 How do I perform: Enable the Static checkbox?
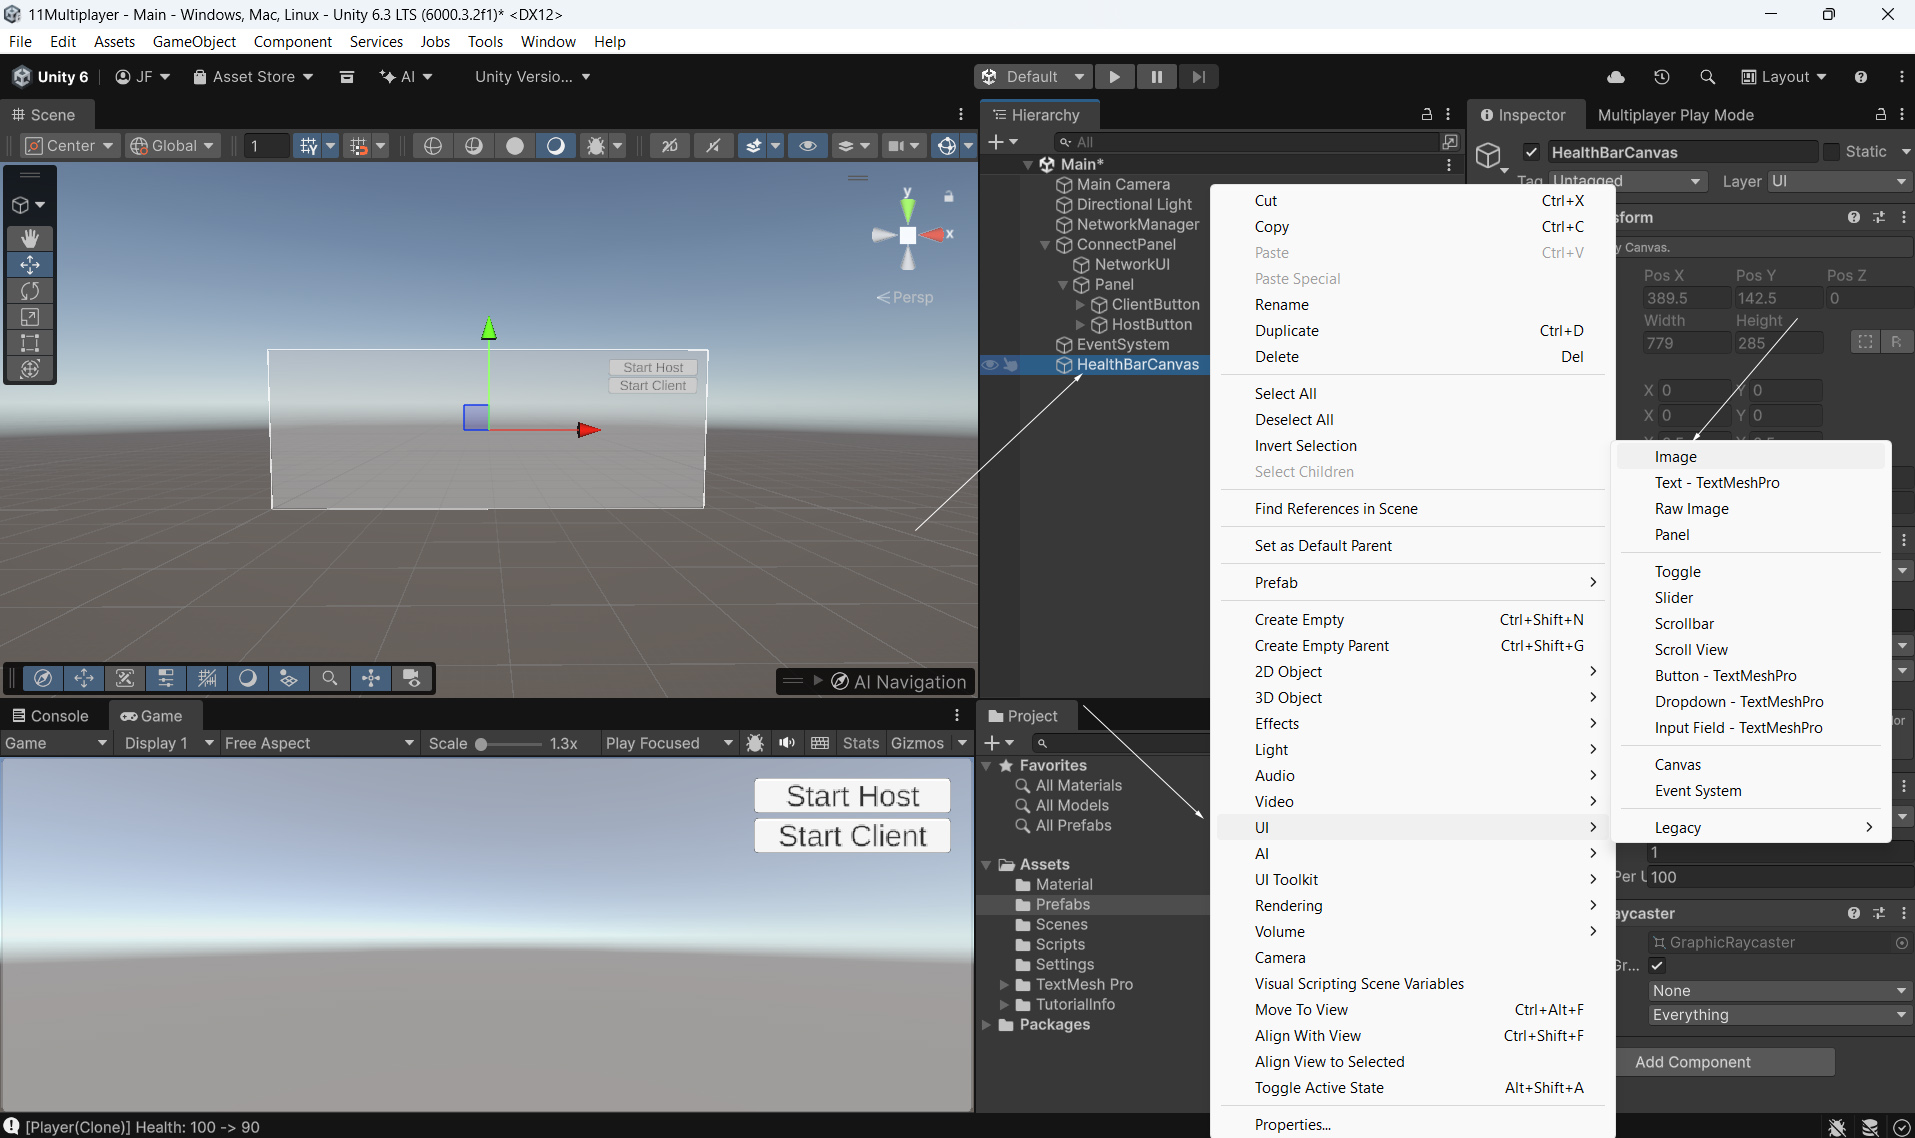[x=1831, y=152]
